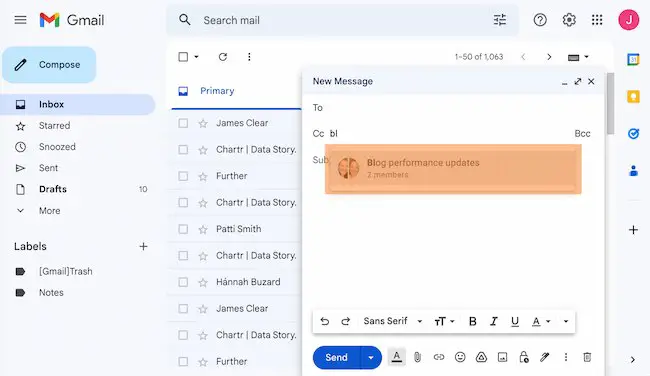Screen dimensions: 650x376
Task: Check the first Further email checkbox
Action: (x=183, y=176)
